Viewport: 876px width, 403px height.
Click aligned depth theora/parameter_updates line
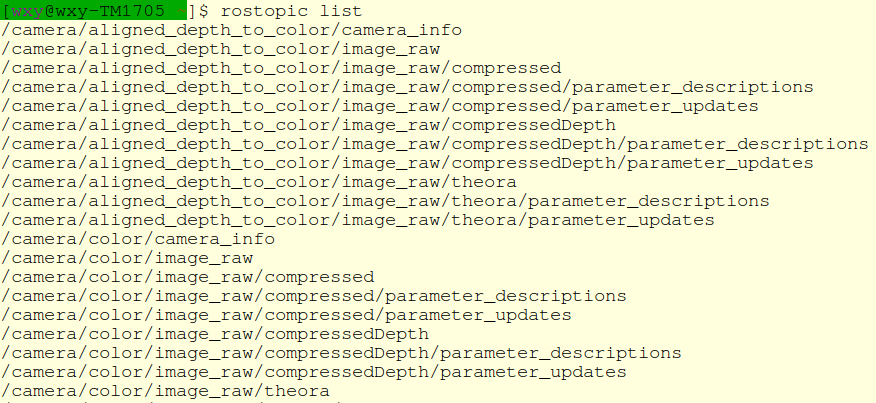coord(358,220)
